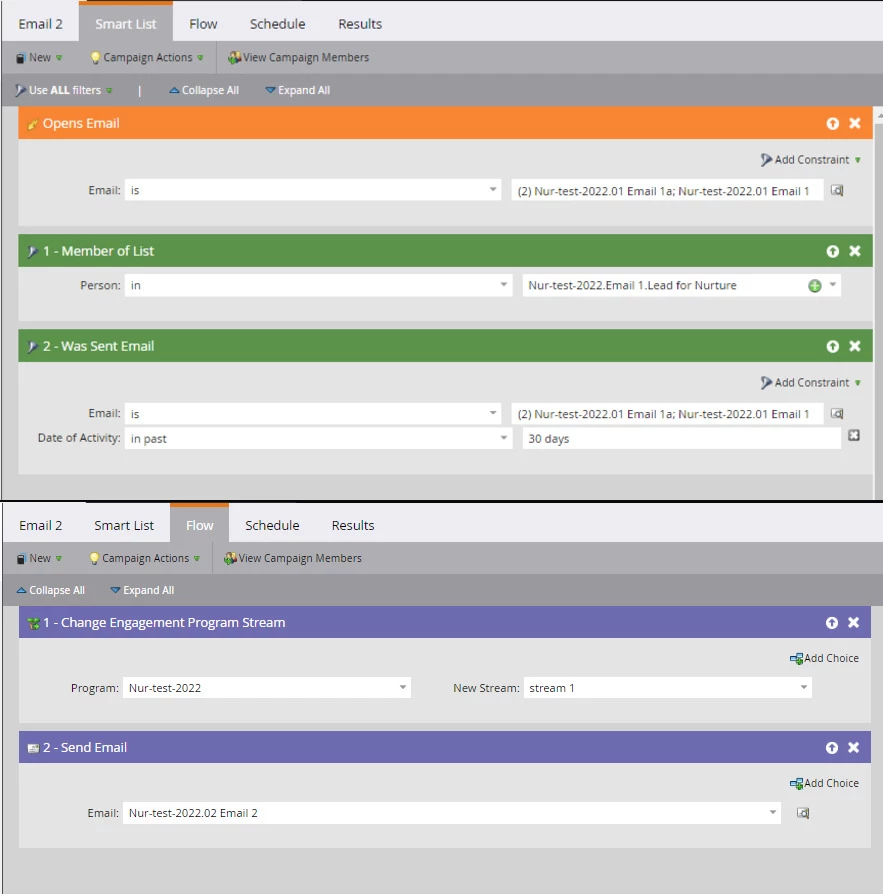
Task: Add Constraint to Opens Email trigger
Action: (810, 160)
